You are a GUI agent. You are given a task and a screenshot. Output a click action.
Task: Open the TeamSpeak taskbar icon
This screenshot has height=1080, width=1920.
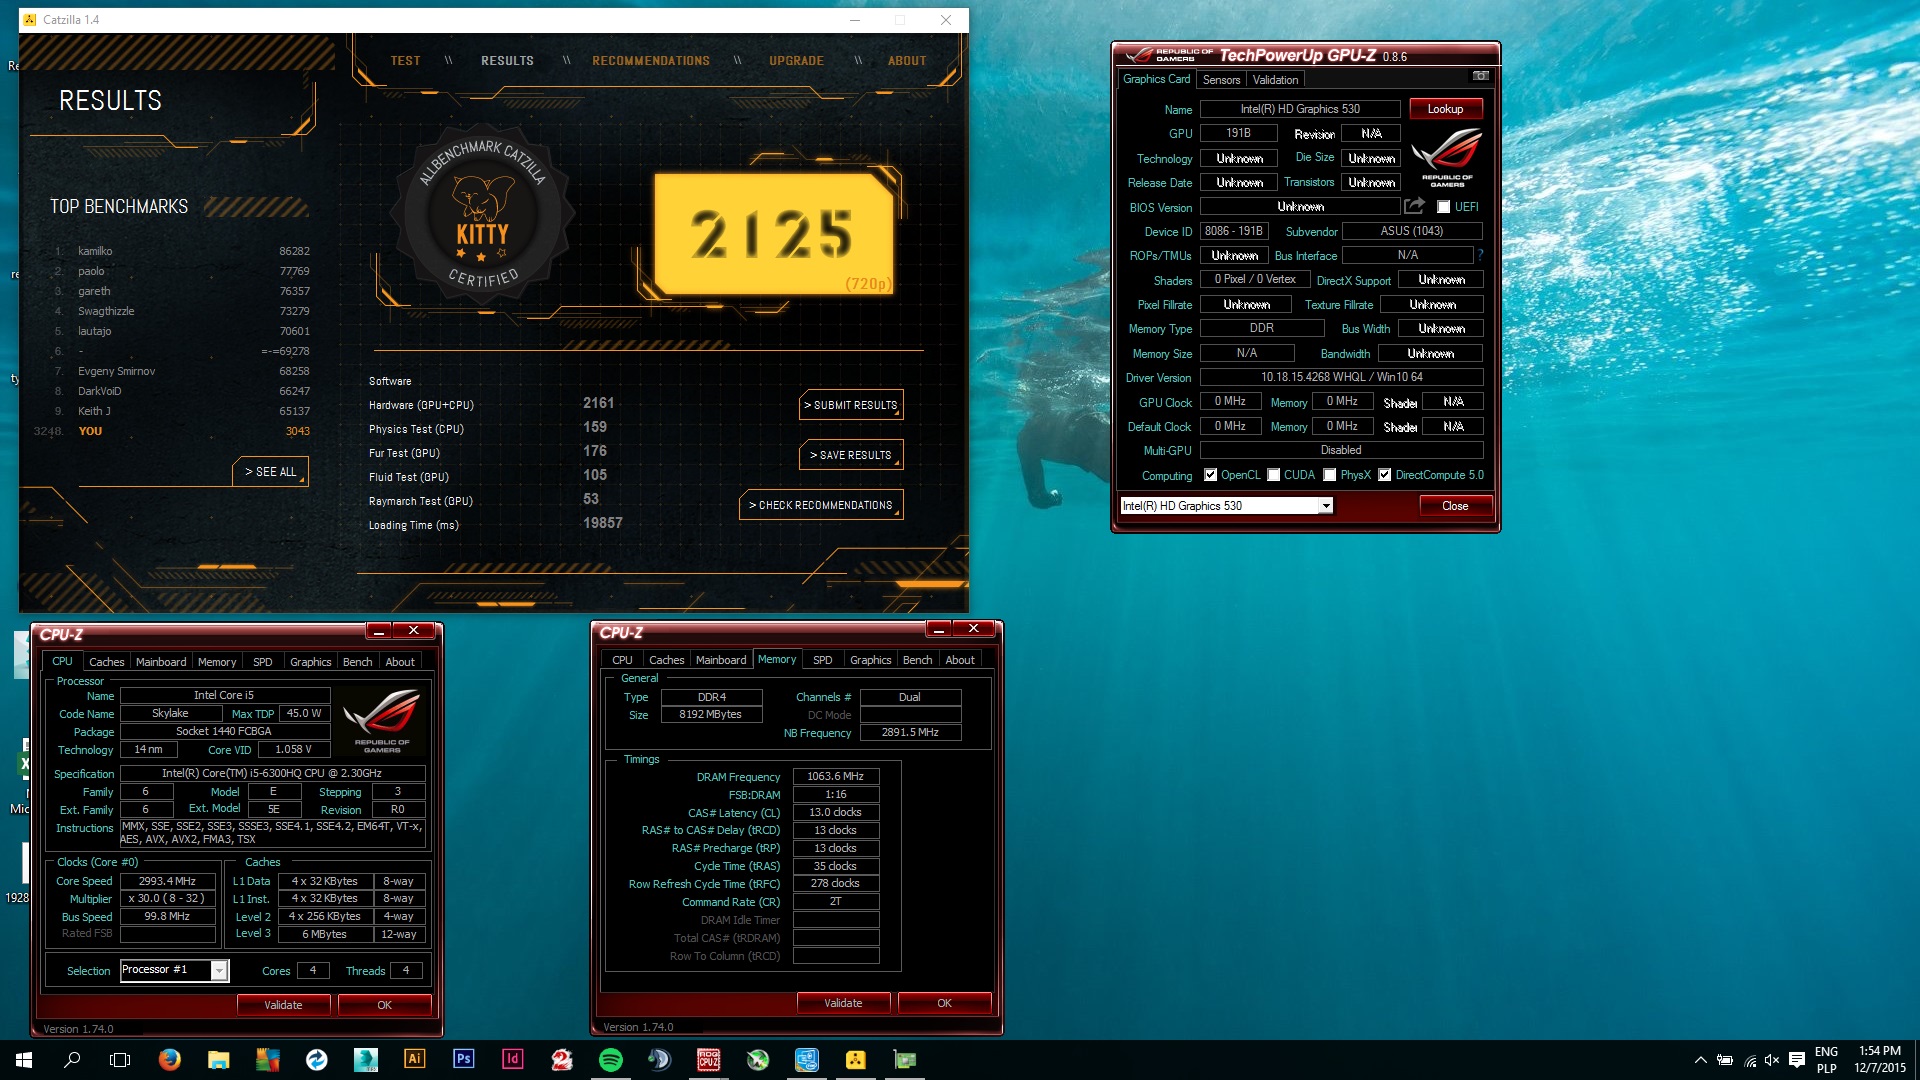tap(659, 1060)
